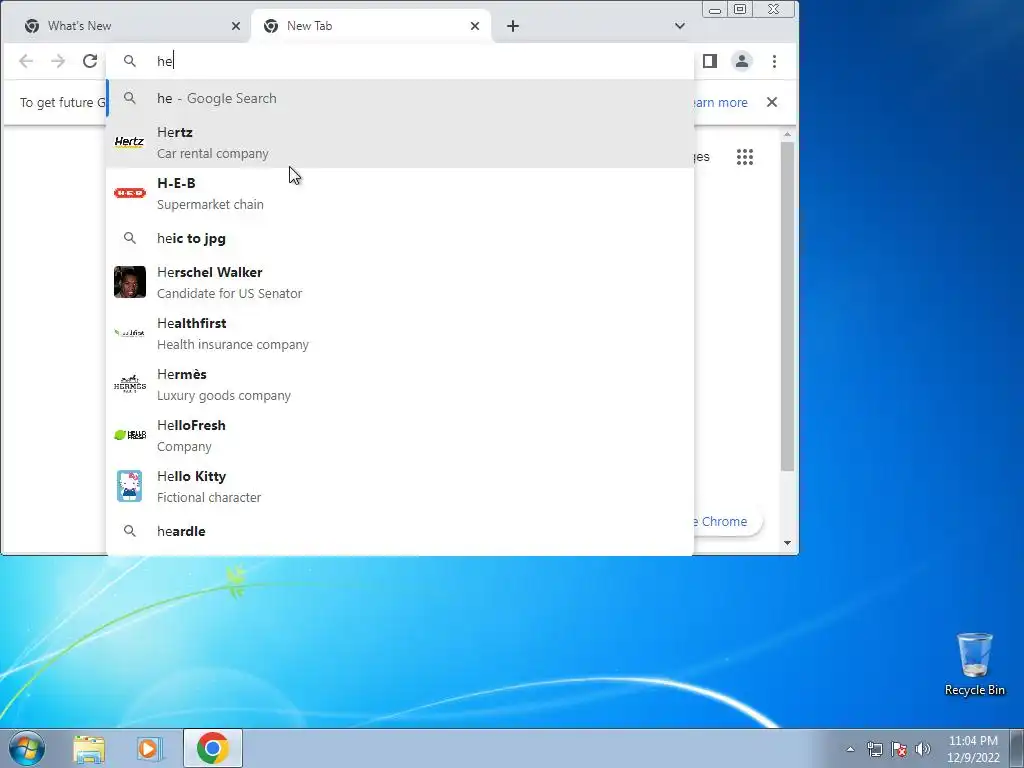
Task: Open the profile avatar button
Action: point(742,61)
